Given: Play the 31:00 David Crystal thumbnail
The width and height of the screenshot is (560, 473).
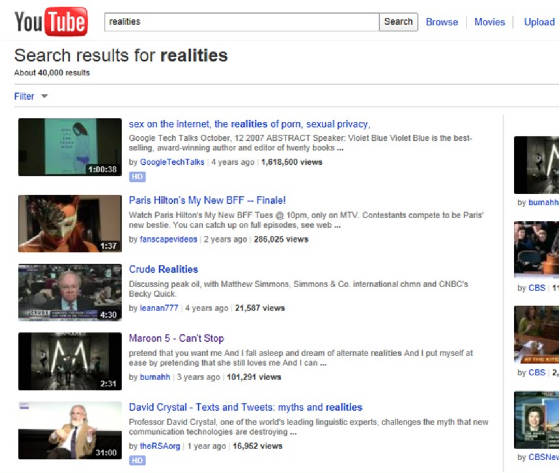Looking at the screenshot, I should tap(70, 430).
